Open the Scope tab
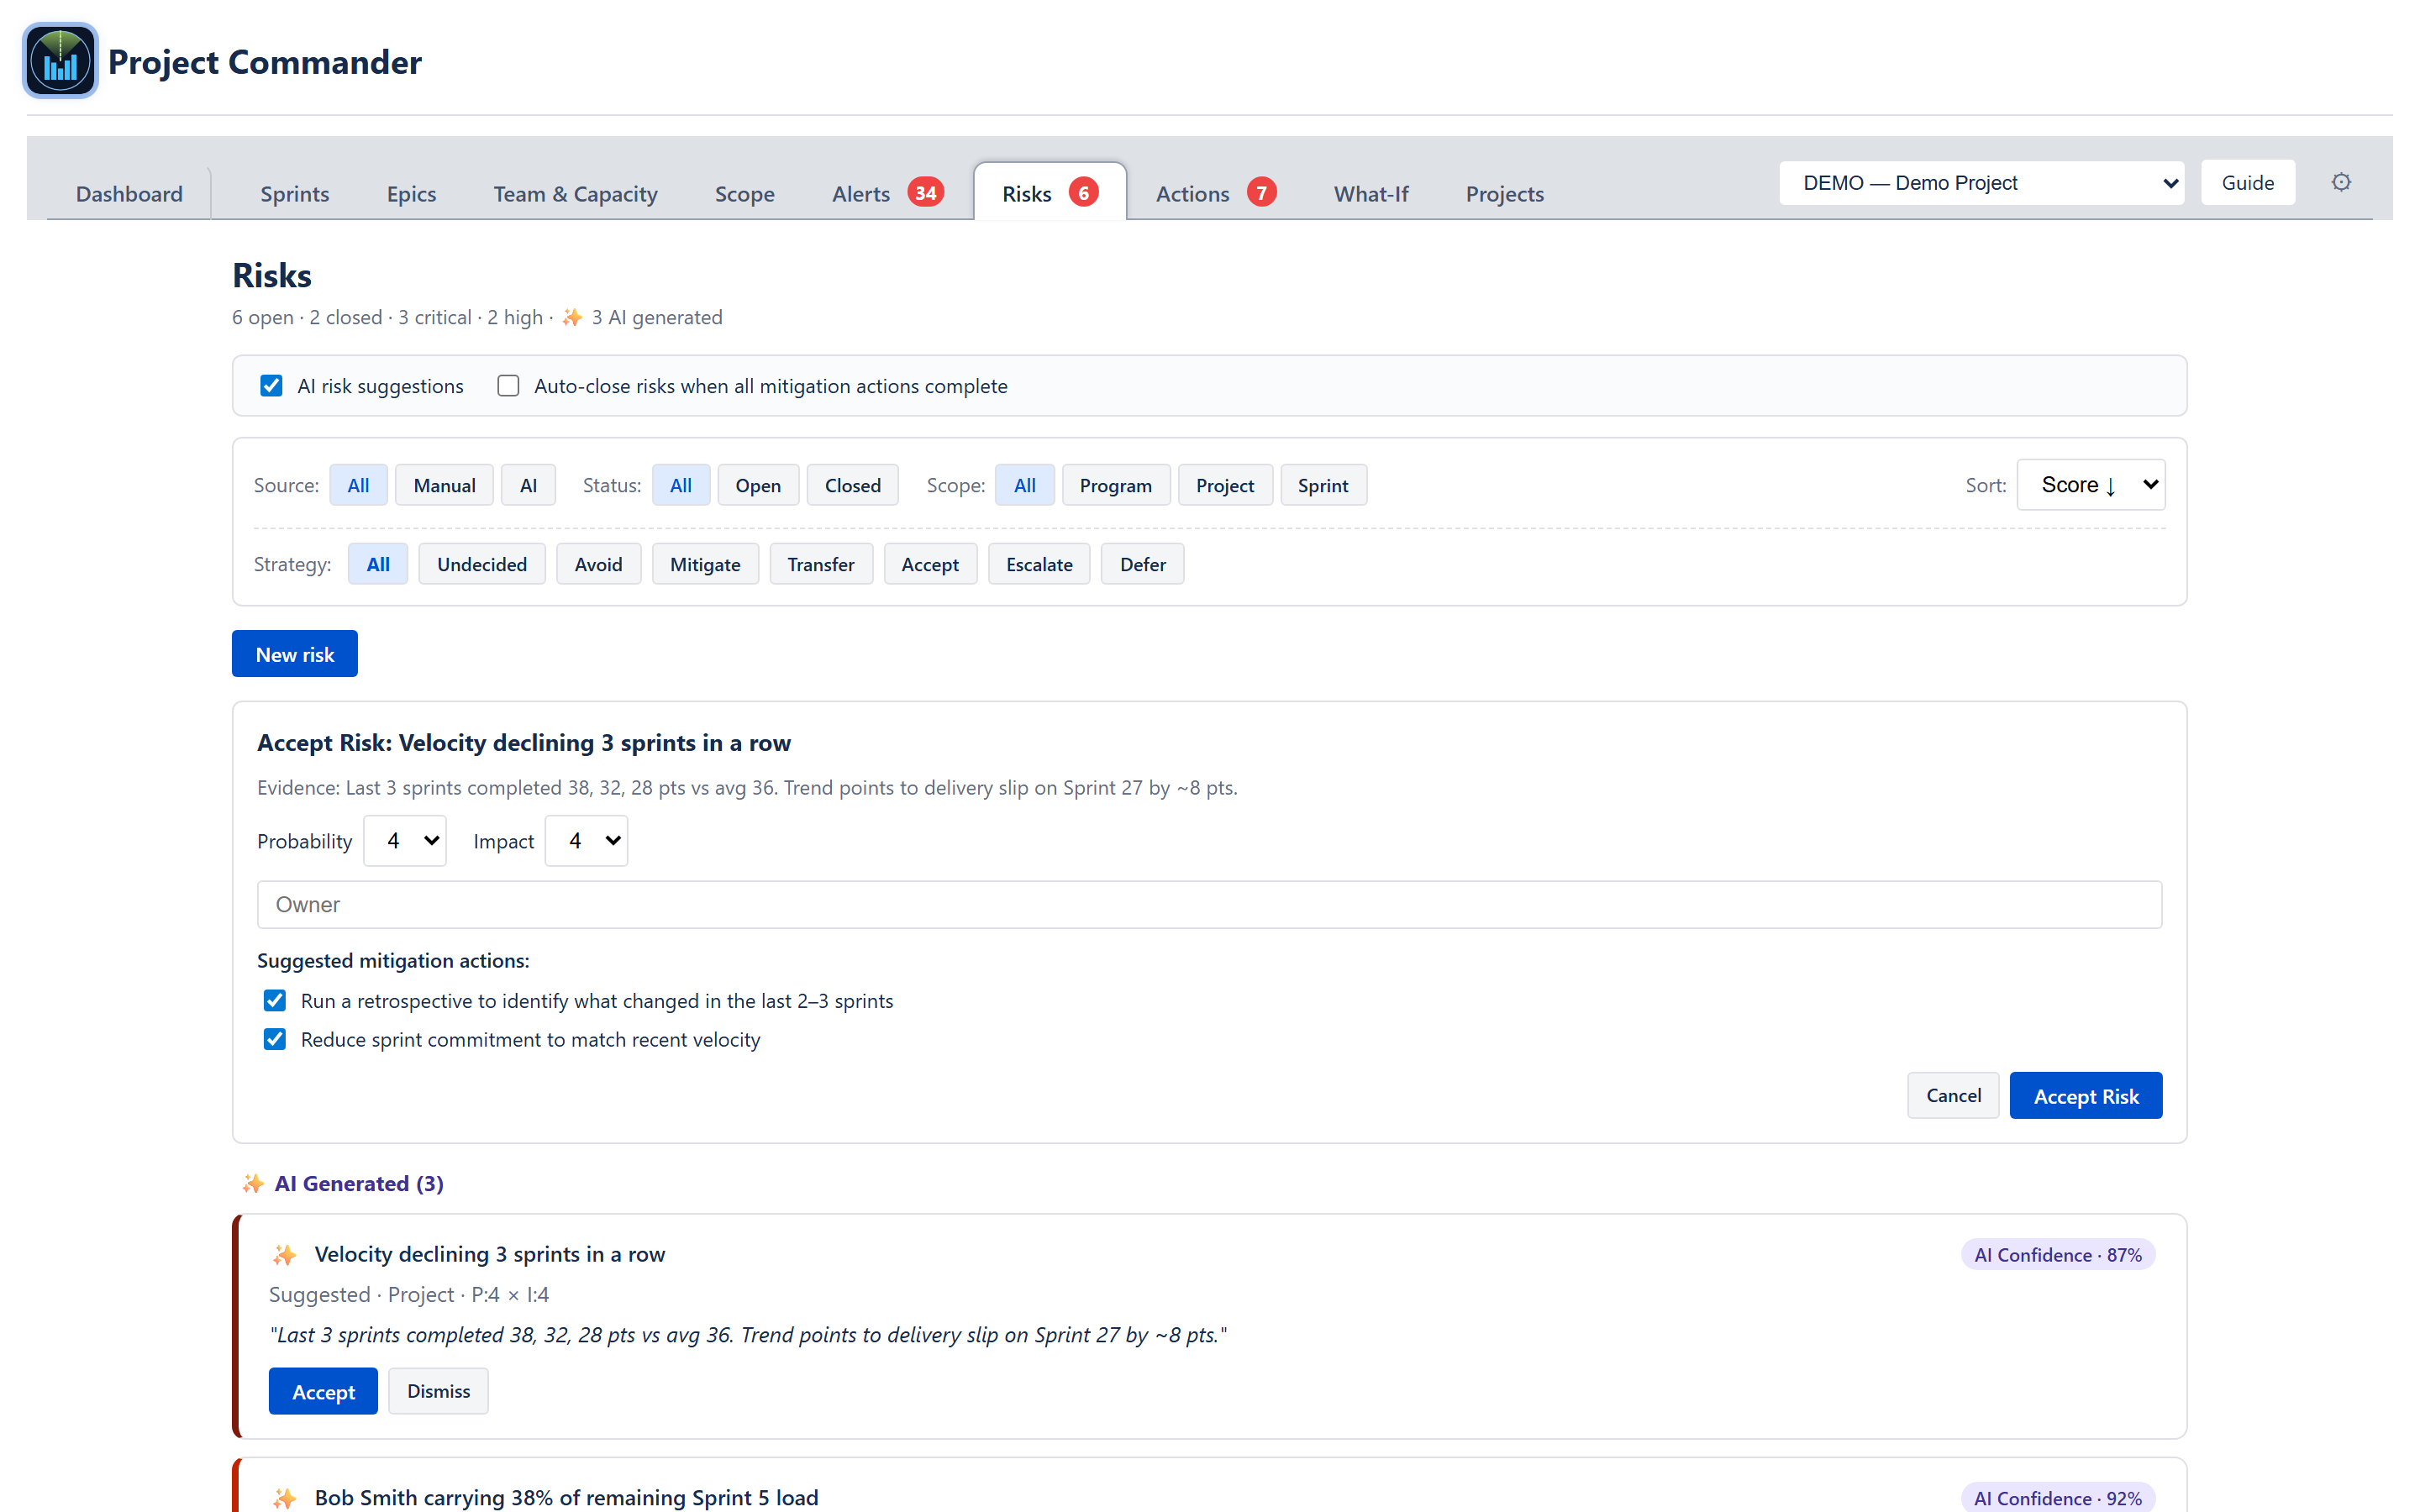The height and width of the screenshot is (1512, 2420). tap(744, 194)
